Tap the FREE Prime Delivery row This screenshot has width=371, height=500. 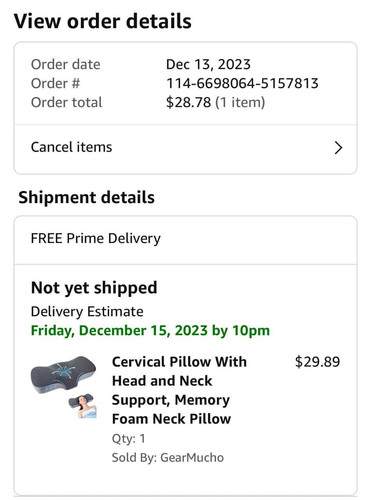(185, 239)
